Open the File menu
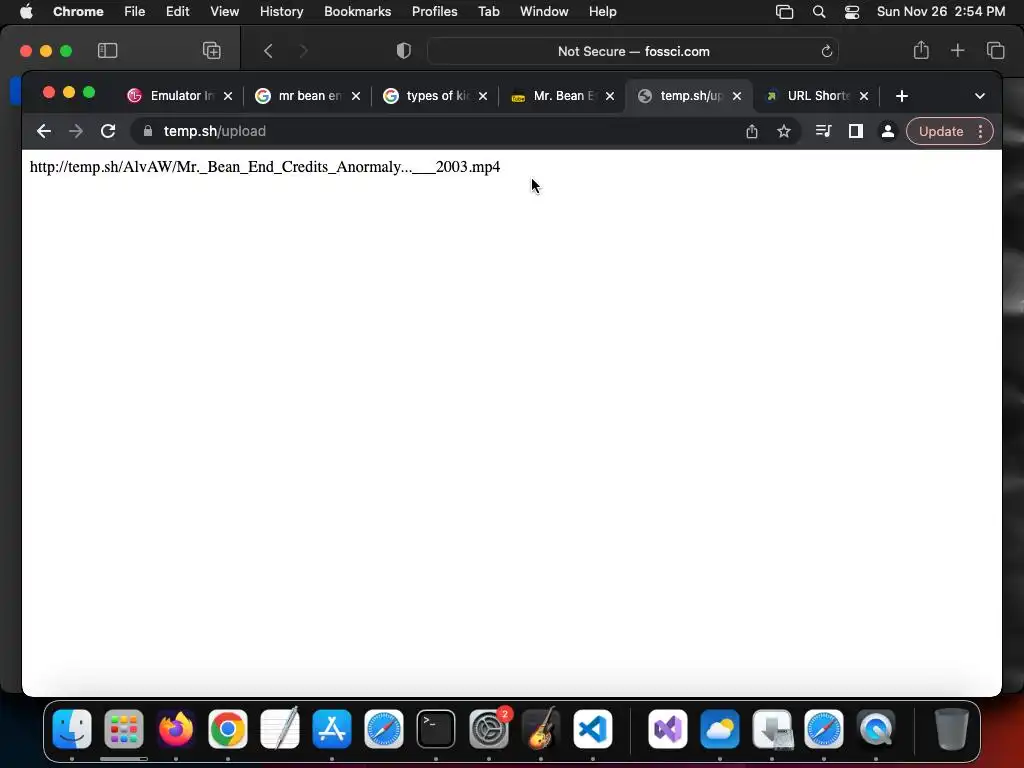 point(135,12)
